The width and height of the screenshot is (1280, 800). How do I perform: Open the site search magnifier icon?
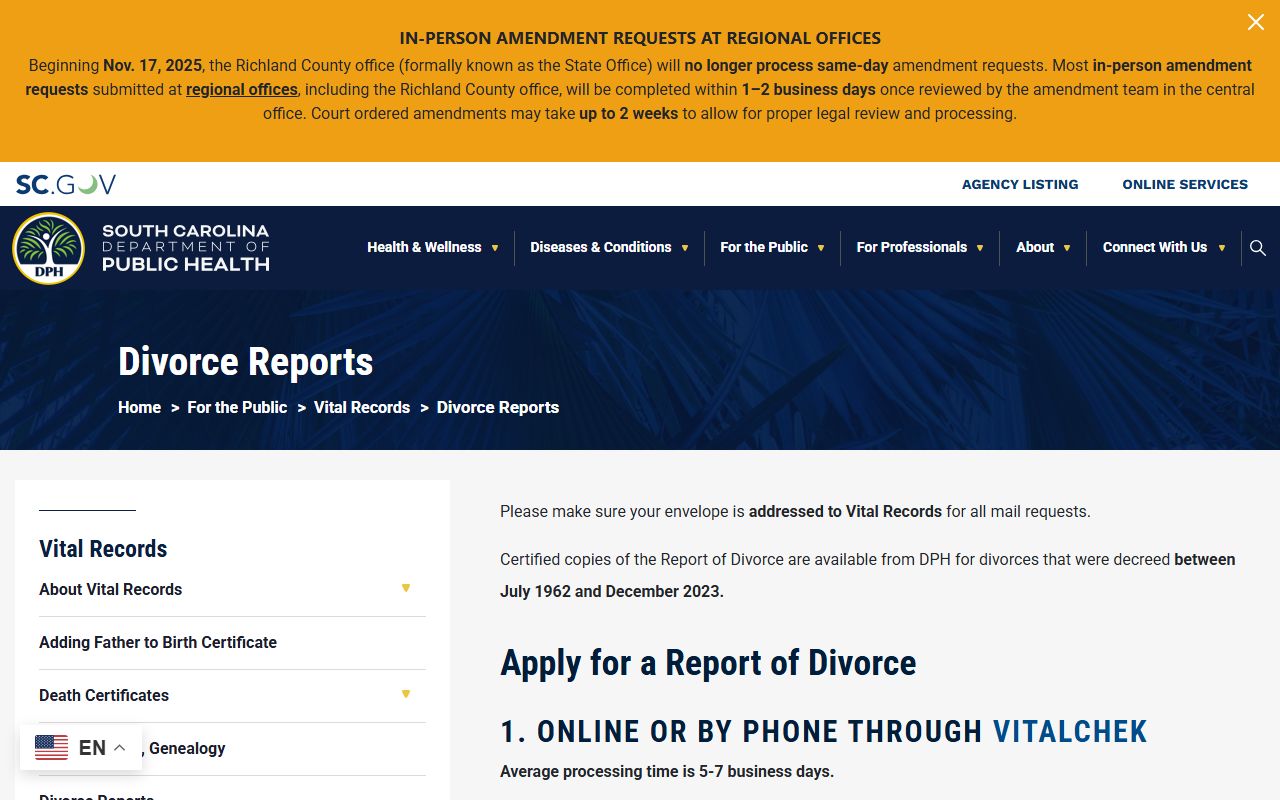[1258, 248]
